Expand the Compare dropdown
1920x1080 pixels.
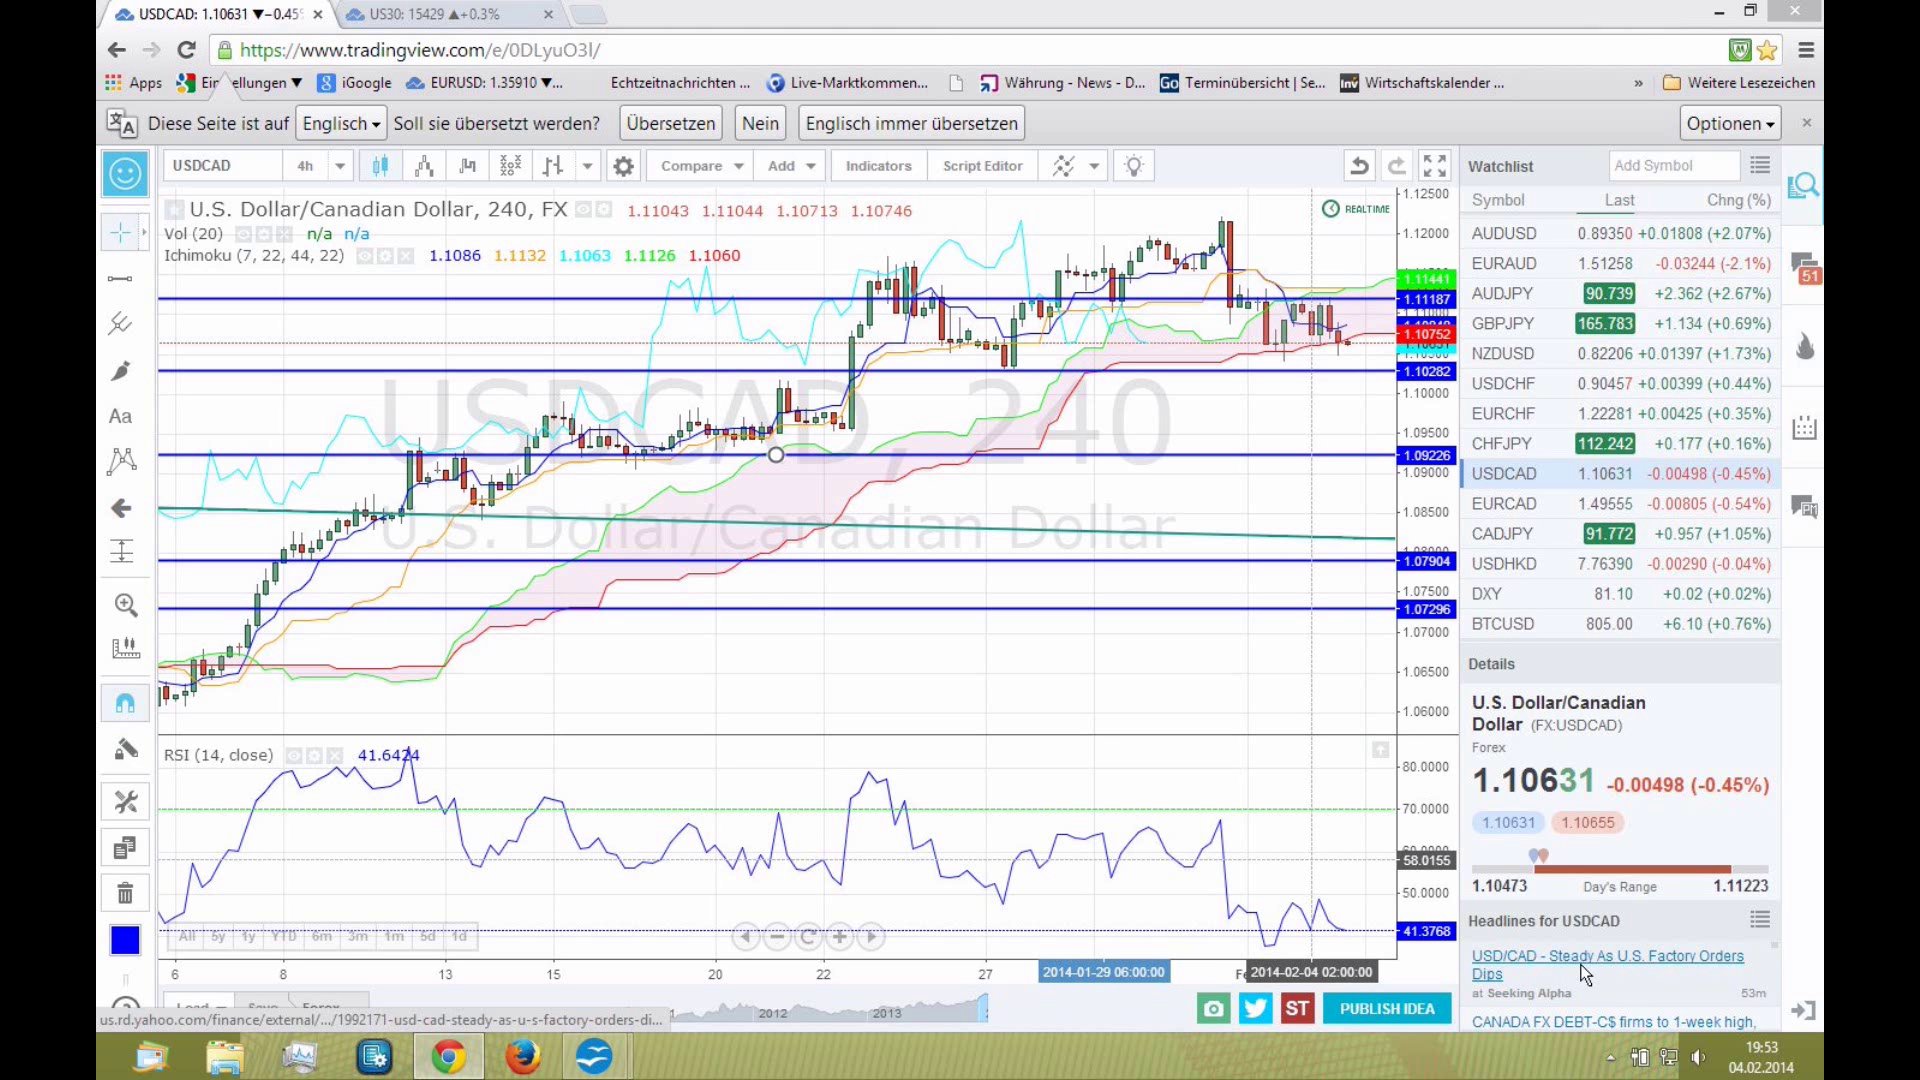(x=738, y=166)
